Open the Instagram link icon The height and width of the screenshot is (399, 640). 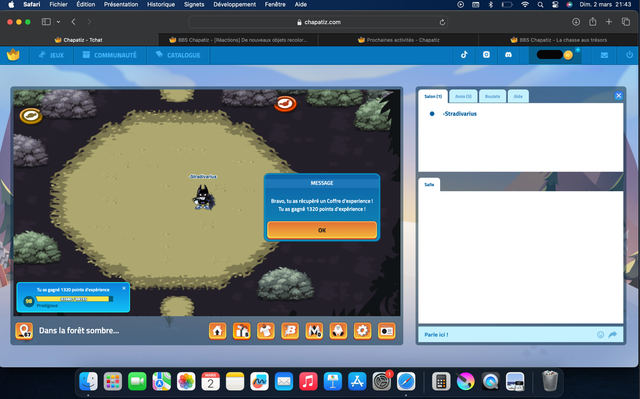(x=486, y=55)
